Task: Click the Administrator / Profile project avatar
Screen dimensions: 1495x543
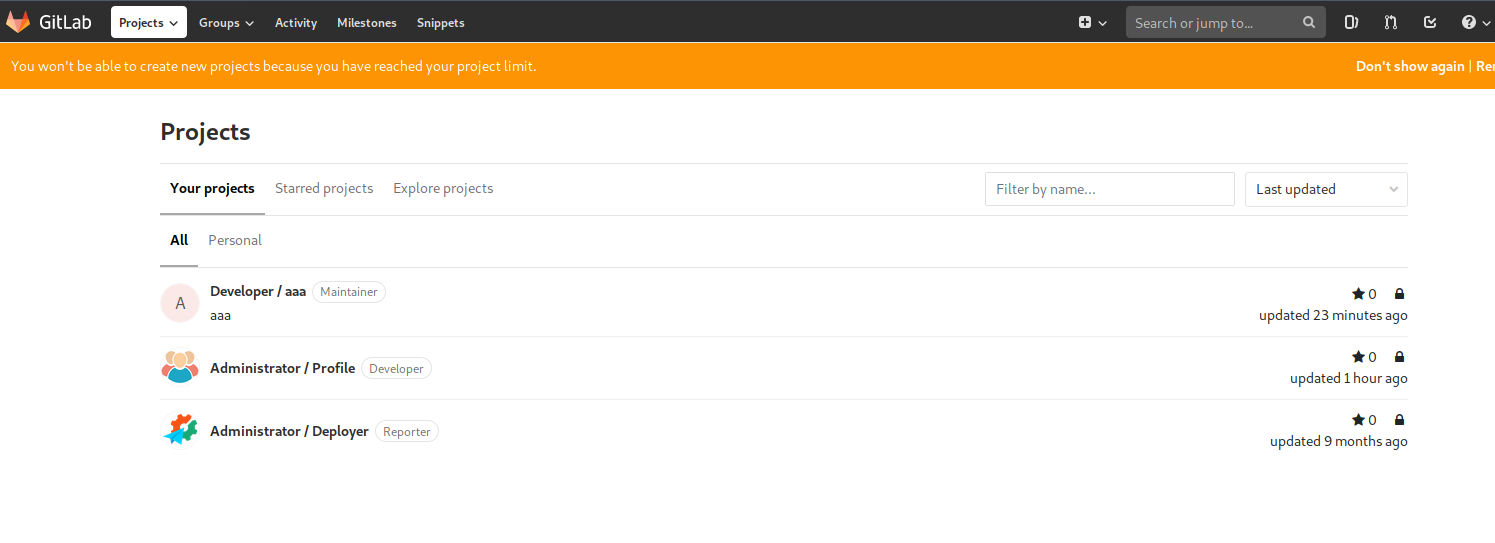Action: pyautogui.click(x=180, y=368)
